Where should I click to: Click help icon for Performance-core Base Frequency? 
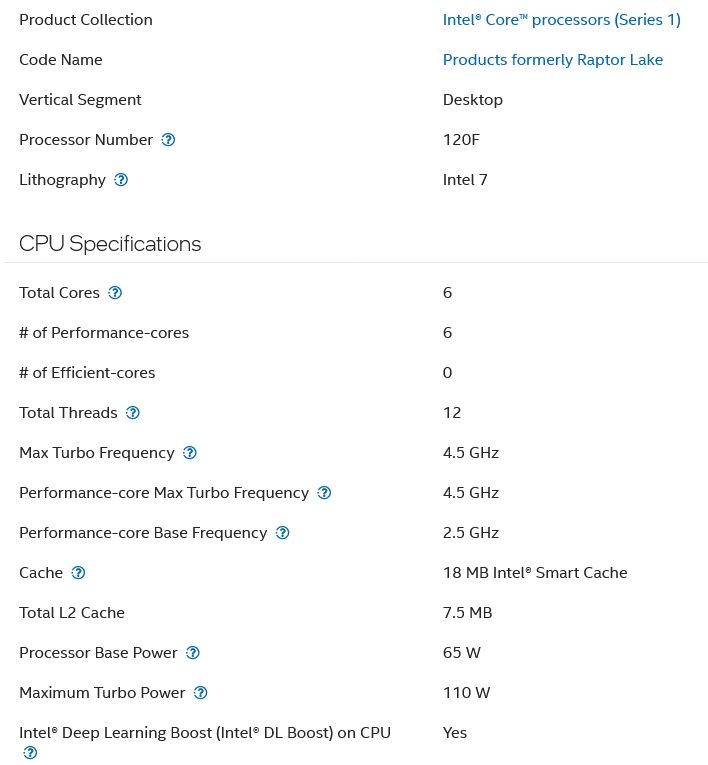pos(283,533)
